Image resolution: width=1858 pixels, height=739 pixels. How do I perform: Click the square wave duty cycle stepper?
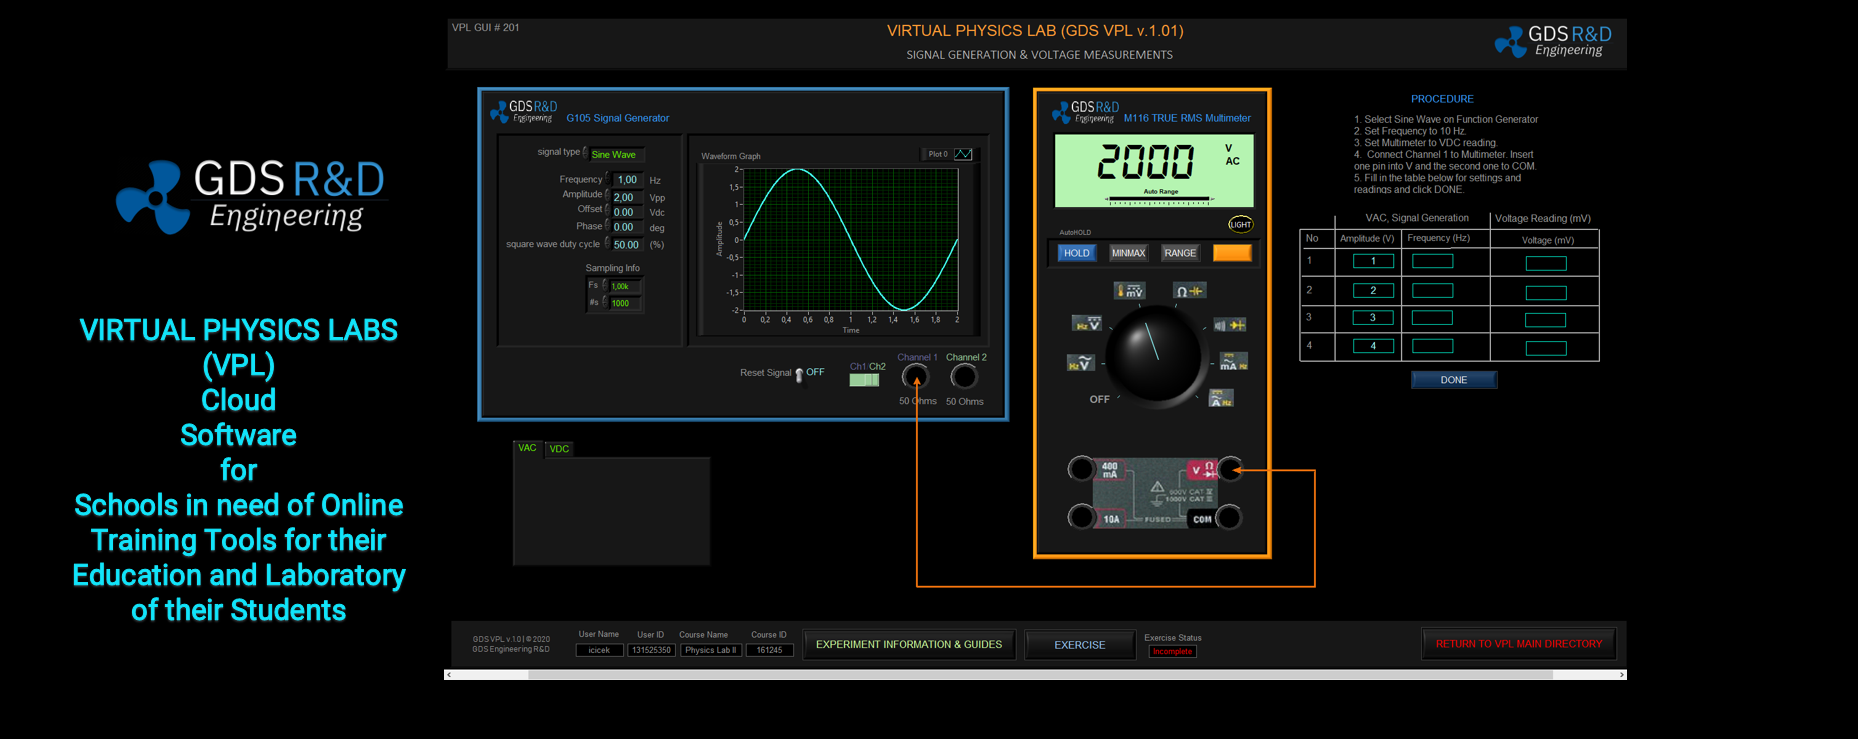pos(607,242)
